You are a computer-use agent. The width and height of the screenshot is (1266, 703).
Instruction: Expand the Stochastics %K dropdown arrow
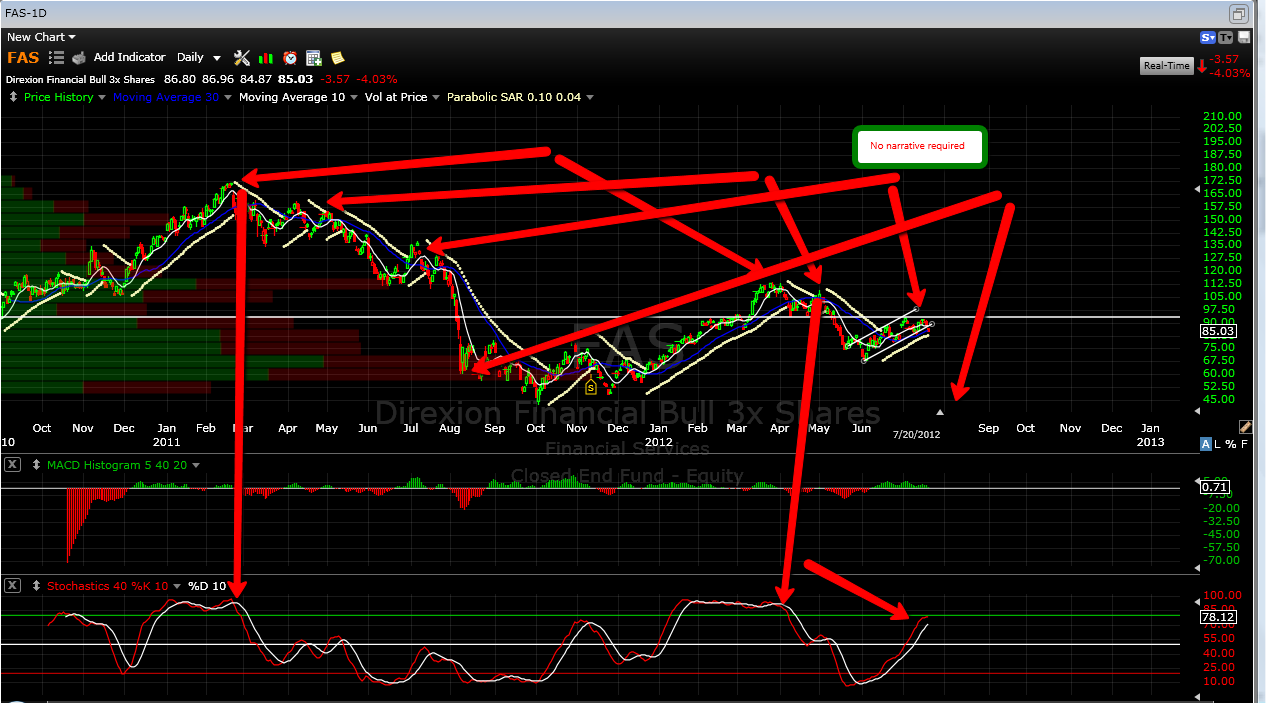click(x=177, y=585)
